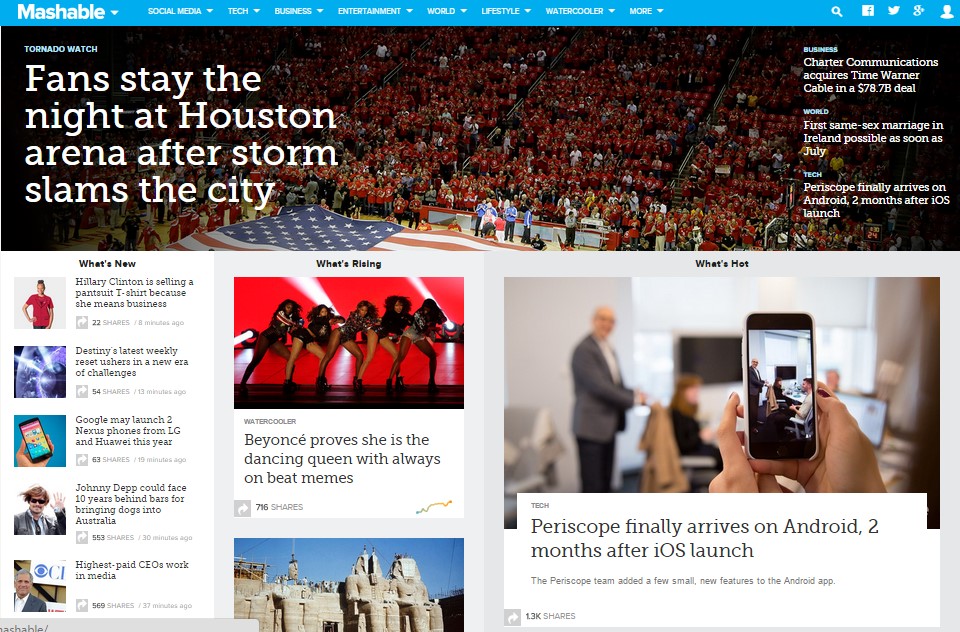Image resolution: width=960 pixels, height=632 pixels.
Task: Open Mashable's Twitter bird icon
Action: (x=894, y=10)
